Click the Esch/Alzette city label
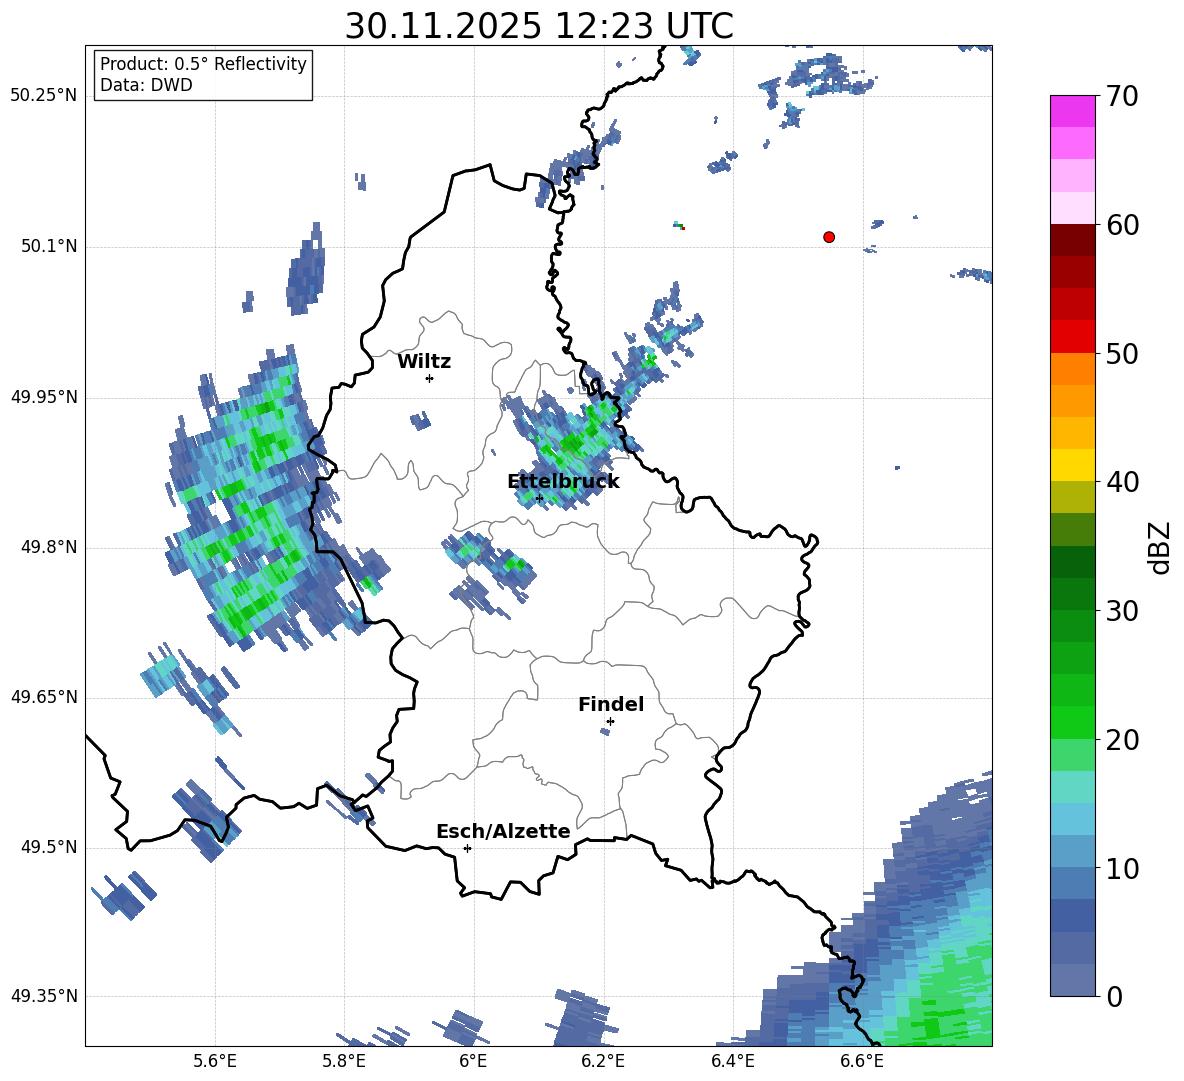The image size is (1184, 1081). [503, 831]
